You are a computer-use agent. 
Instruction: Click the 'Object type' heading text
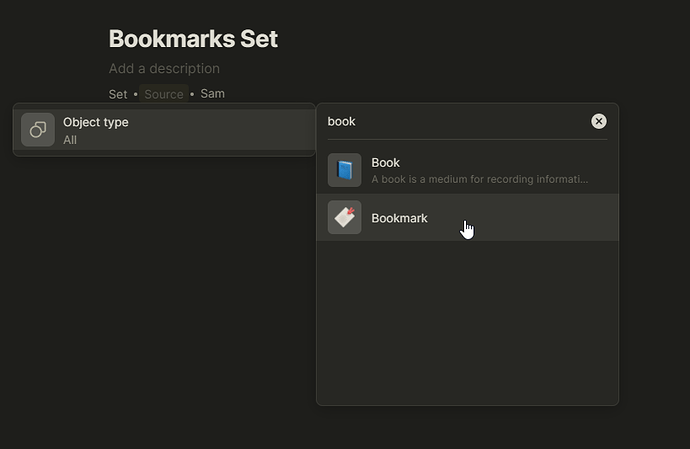coord(95,122)
